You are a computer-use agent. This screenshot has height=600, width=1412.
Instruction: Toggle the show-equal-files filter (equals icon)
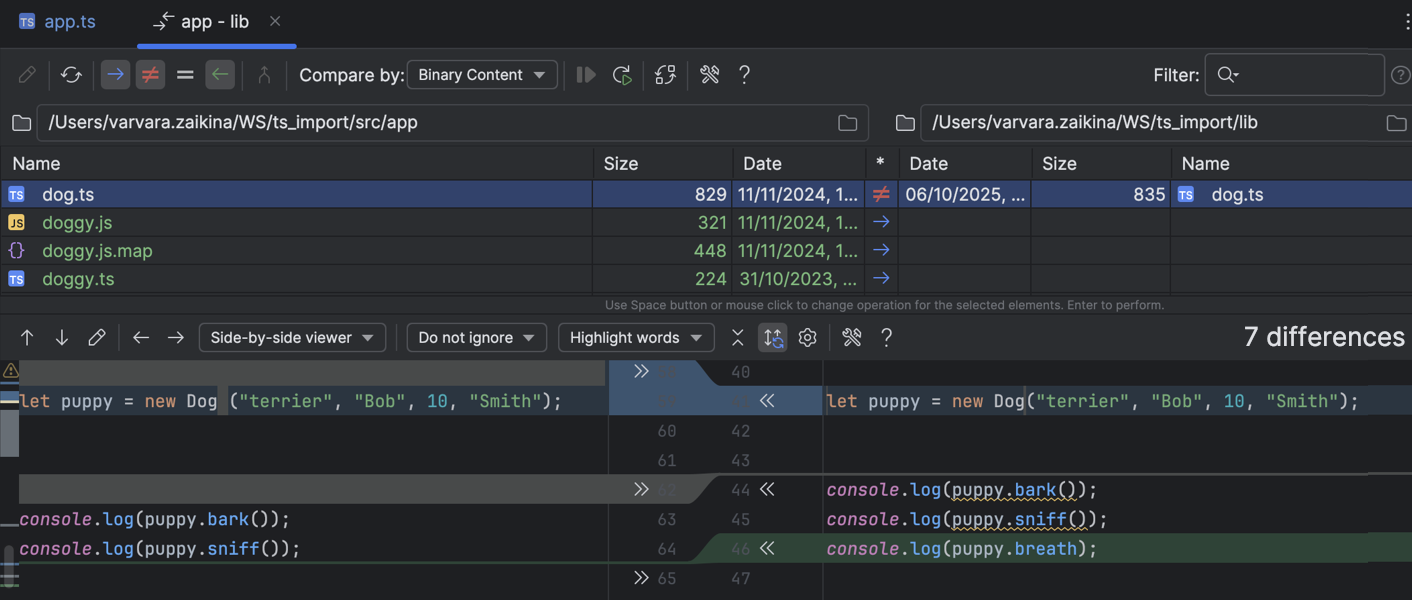[x=185, y=74]
